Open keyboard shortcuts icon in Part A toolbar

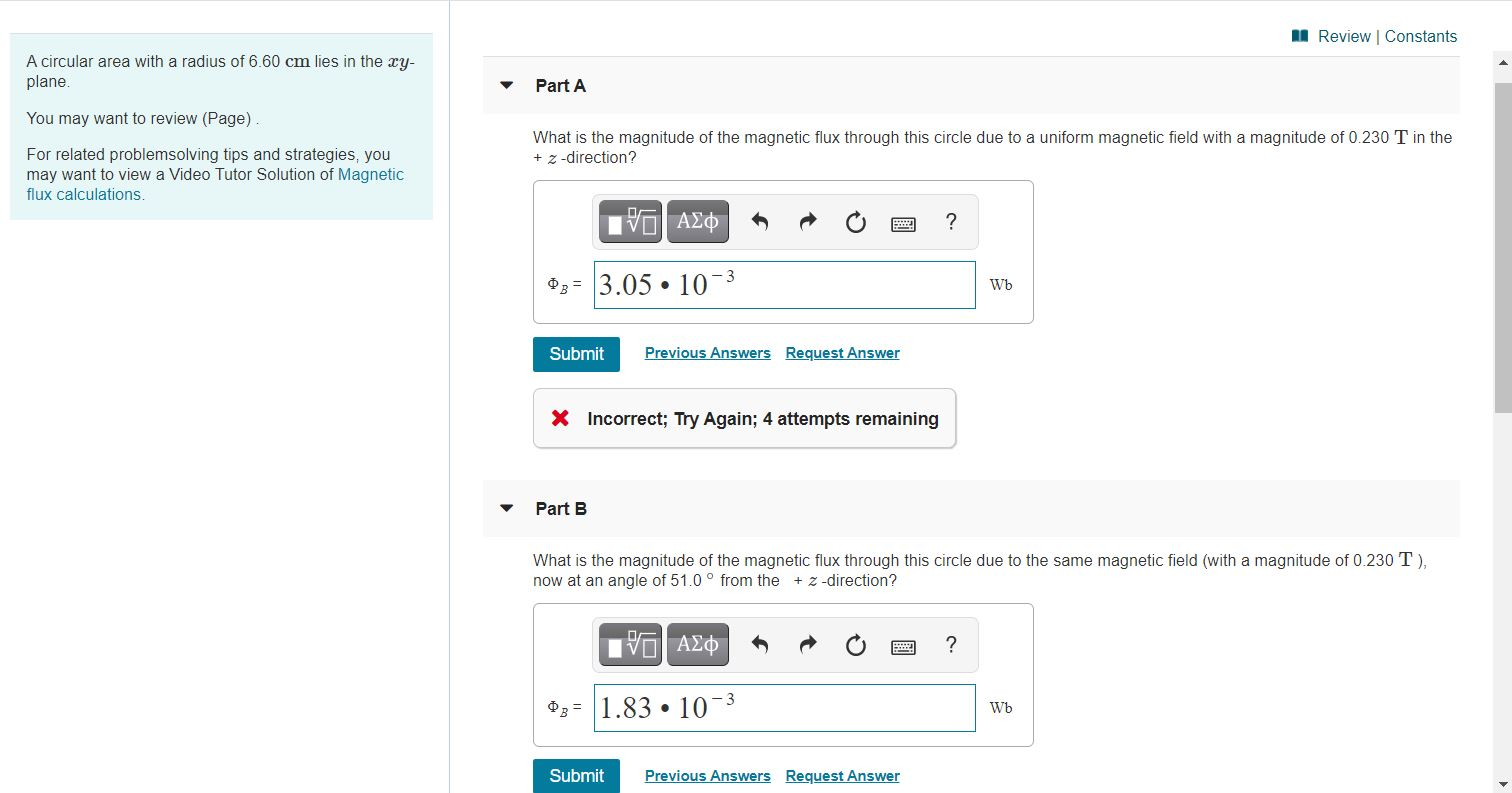coord(903,223)
